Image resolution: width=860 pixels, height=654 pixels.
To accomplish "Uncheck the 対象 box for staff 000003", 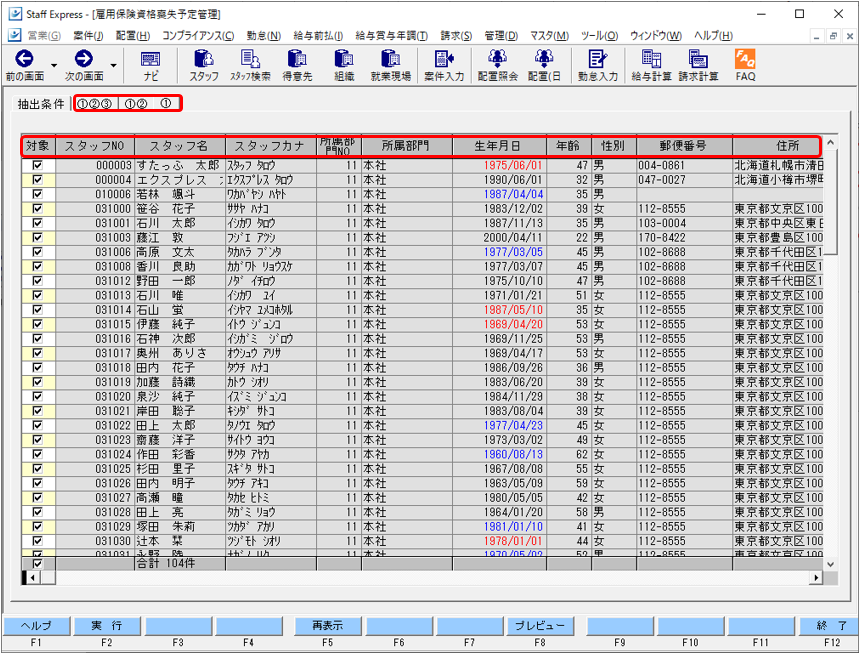I will pyautogui.click(x=37, y=165).
